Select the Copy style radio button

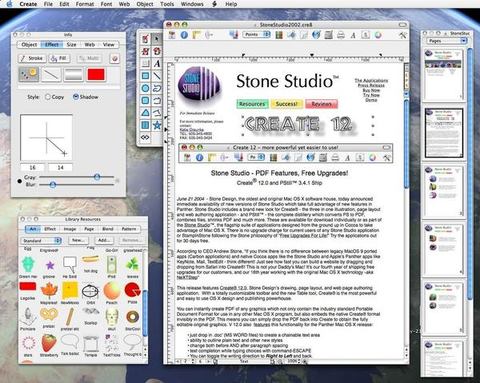point(48,97)
